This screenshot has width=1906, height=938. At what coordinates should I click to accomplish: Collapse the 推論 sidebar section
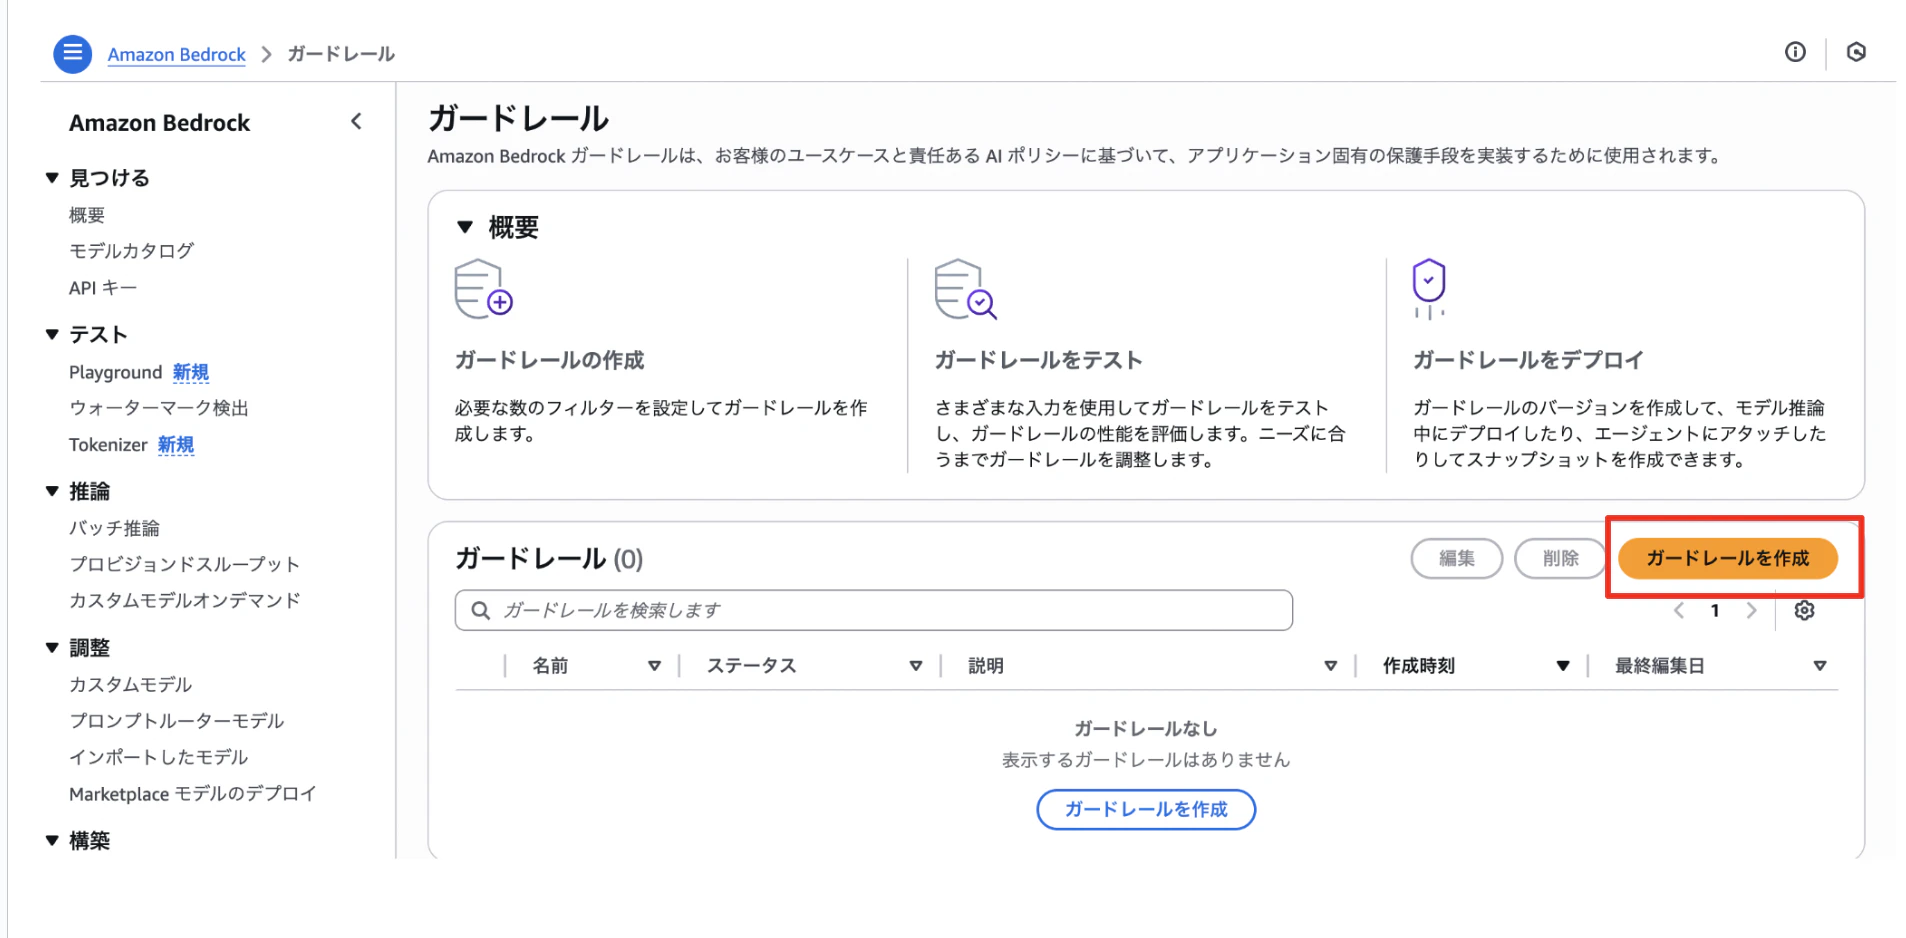coord(52,491)
